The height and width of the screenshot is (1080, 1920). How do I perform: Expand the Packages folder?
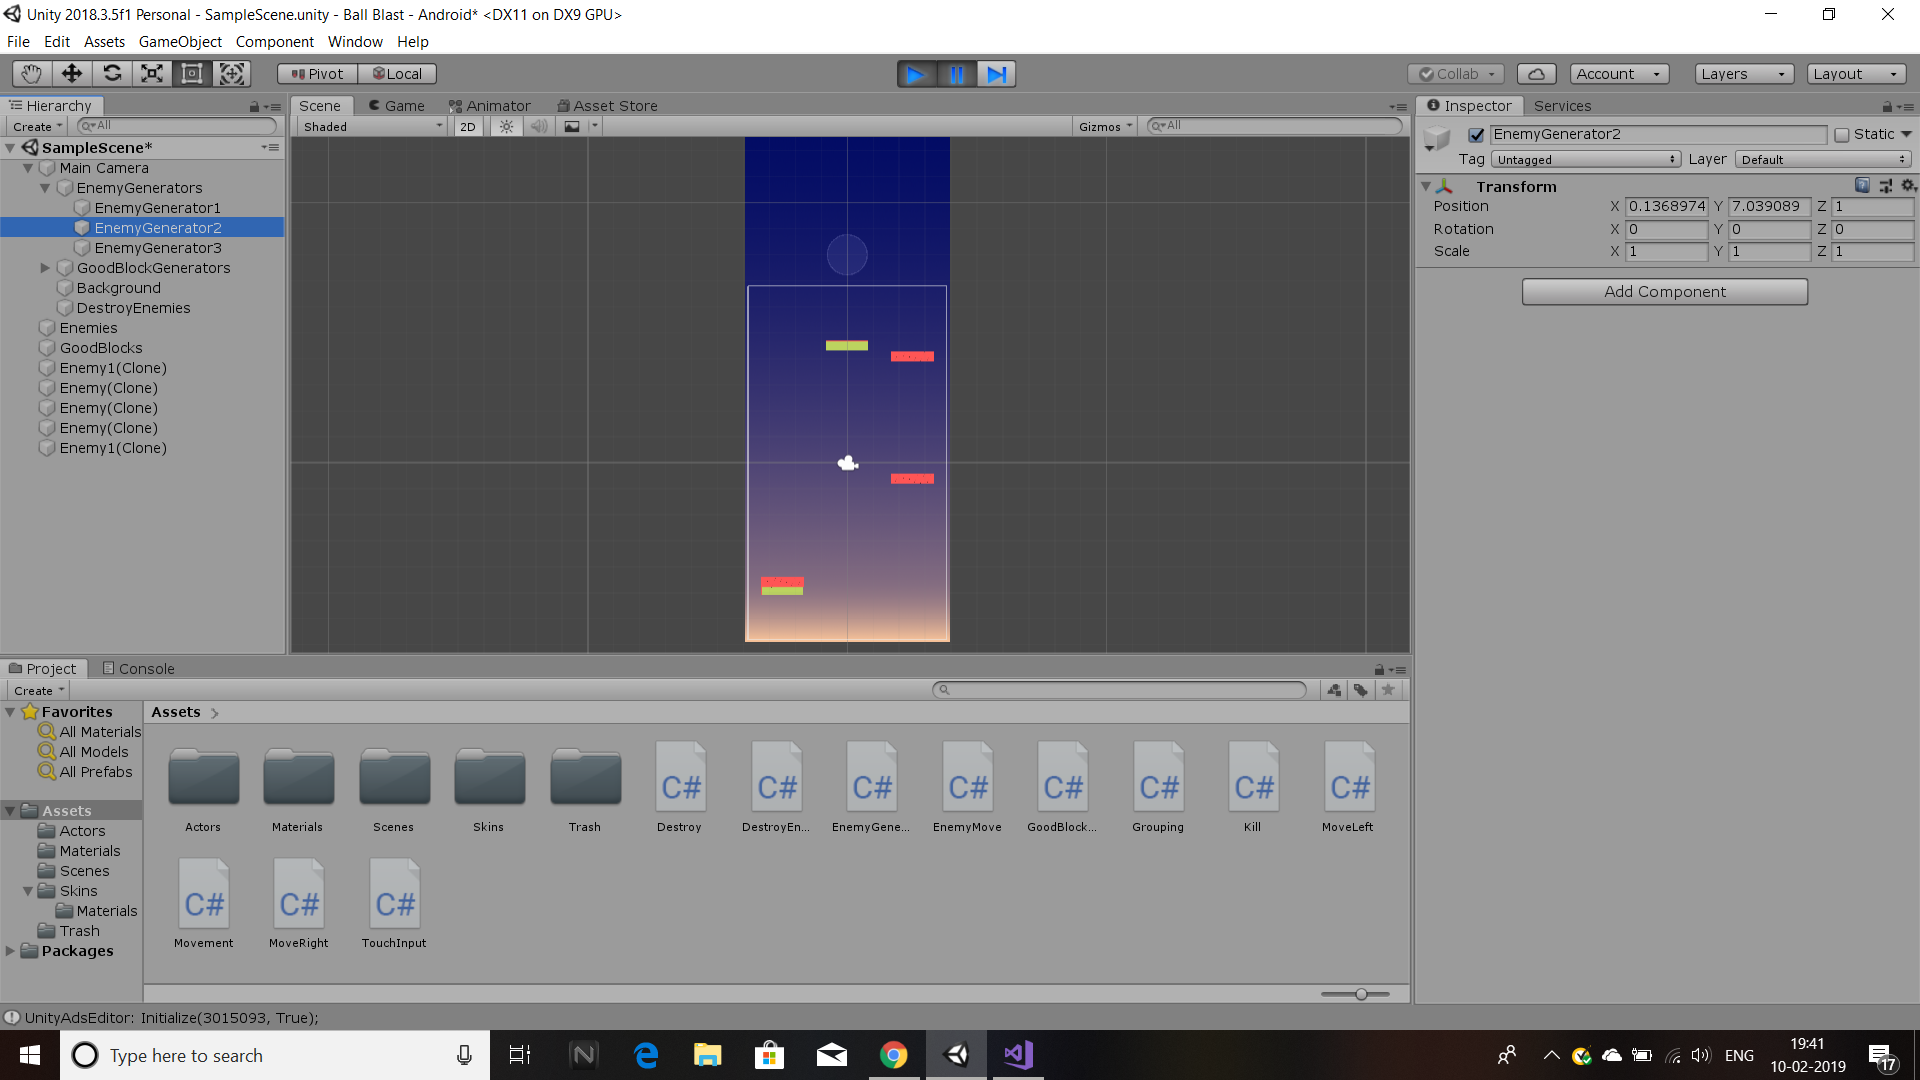point(10,951)
